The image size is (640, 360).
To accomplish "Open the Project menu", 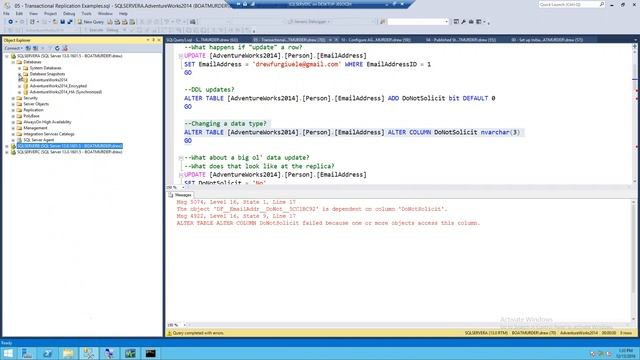I will (x=51, y=13).
